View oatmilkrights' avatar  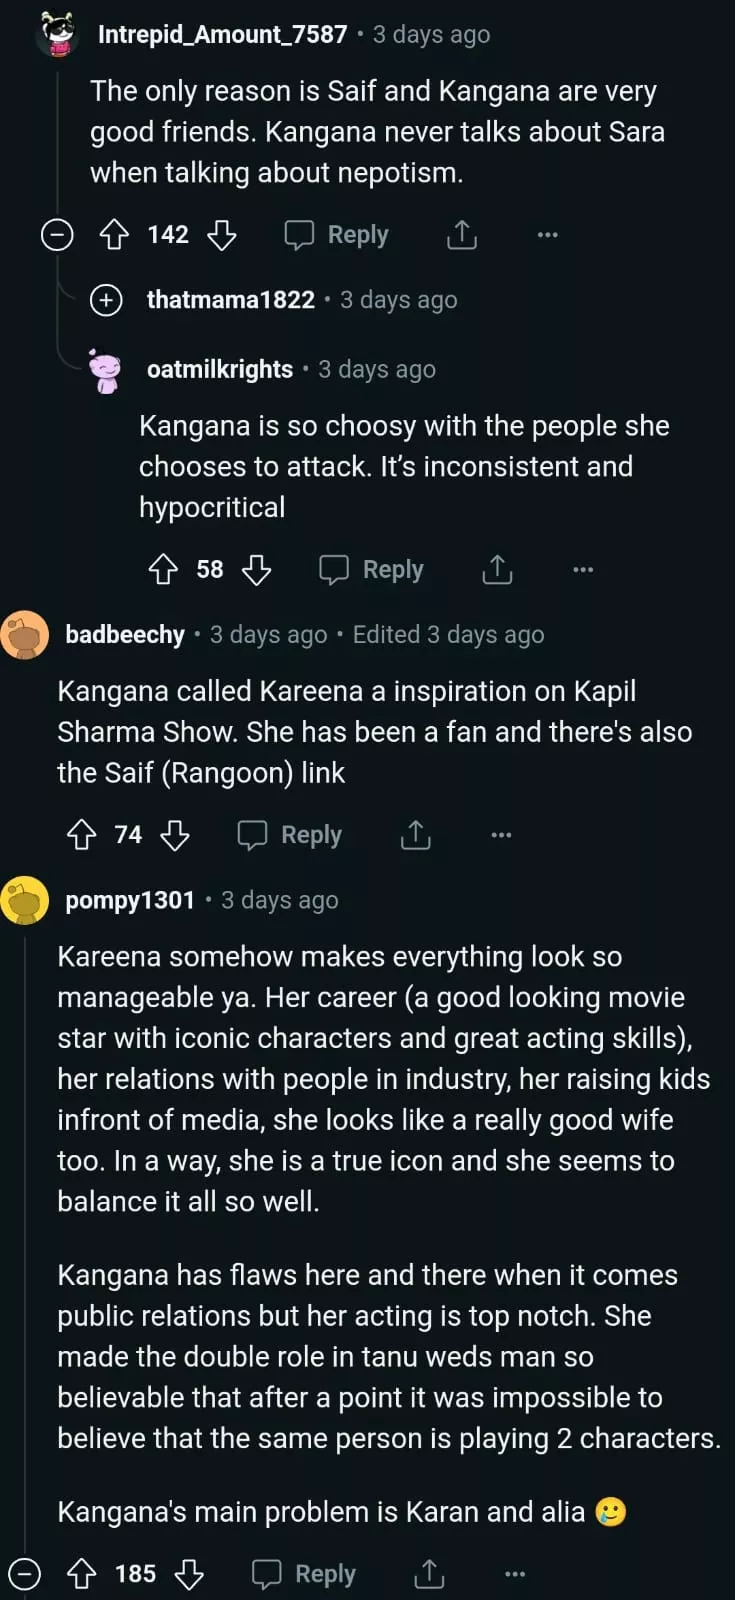pos(105,370)
